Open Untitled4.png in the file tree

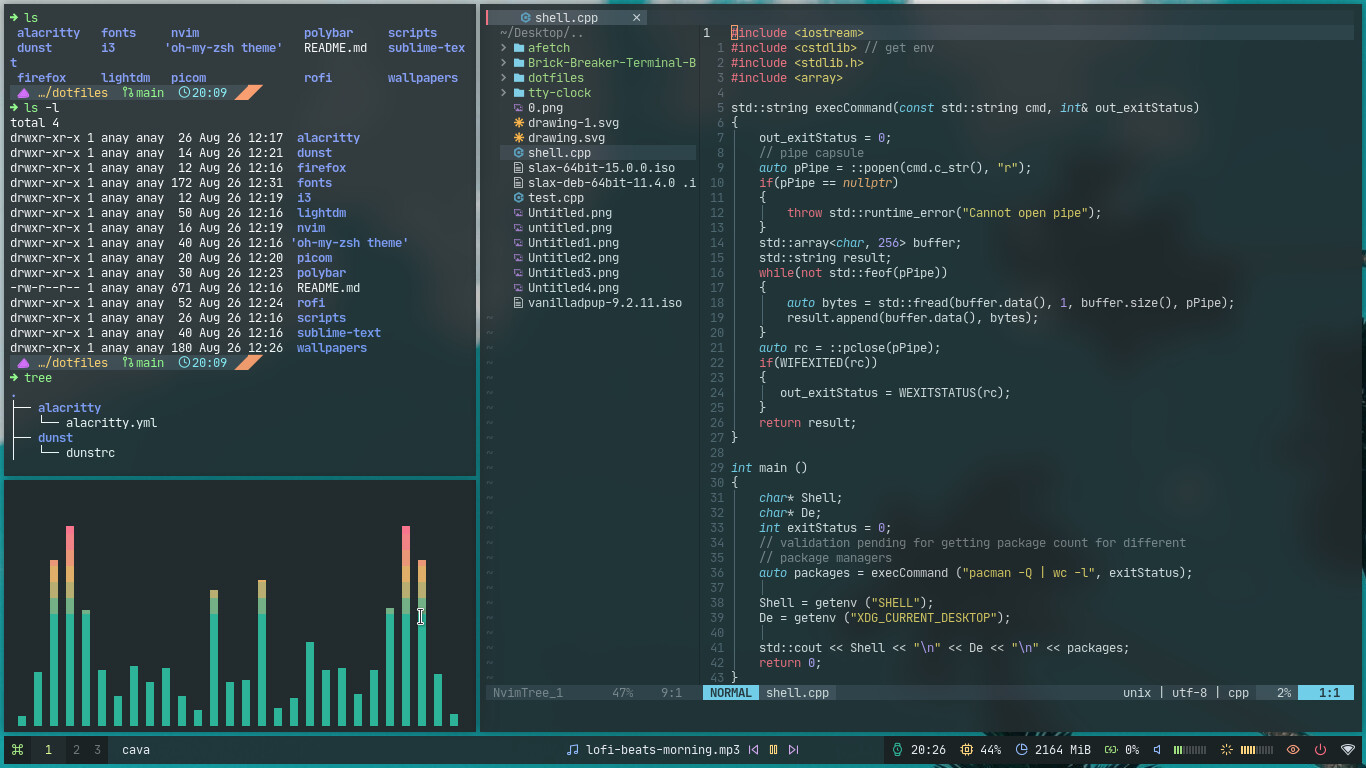(573, 288)
